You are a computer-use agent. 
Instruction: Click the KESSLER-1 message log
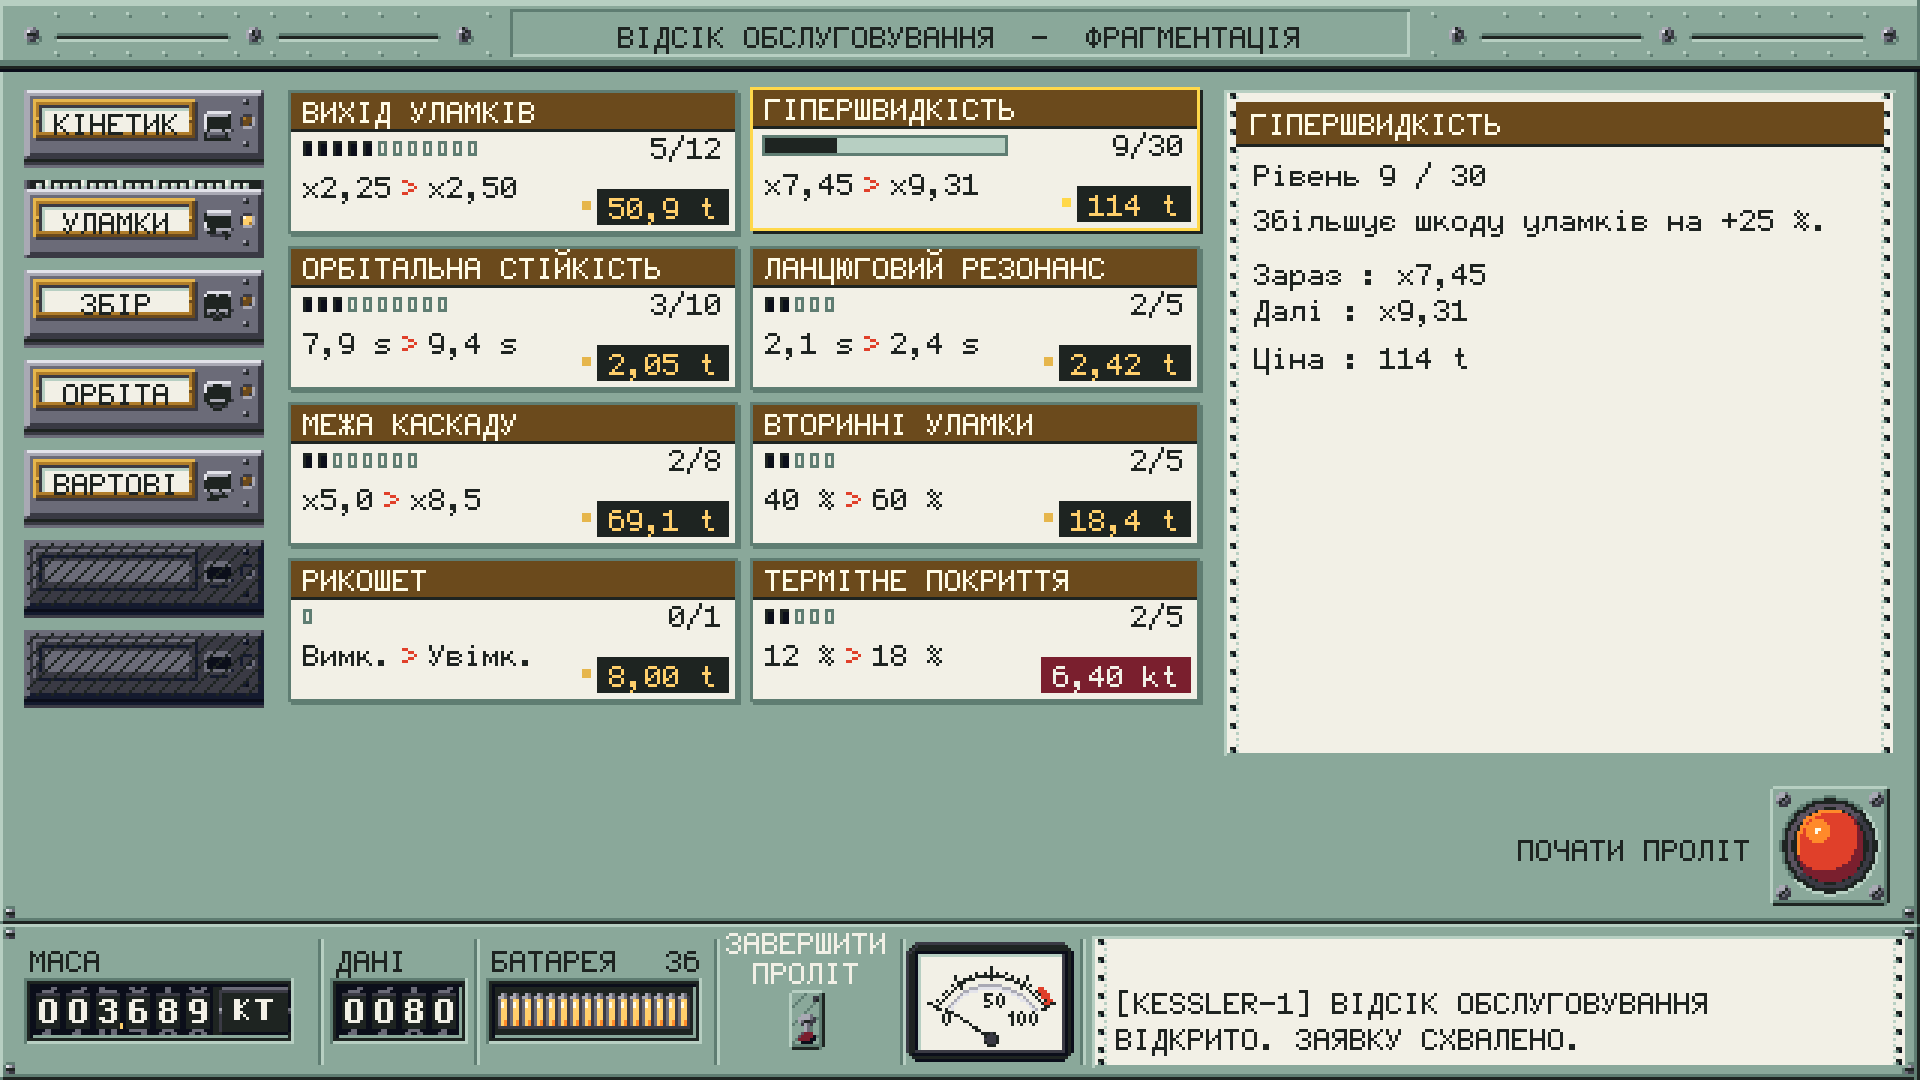[x=1500, y=1002]
